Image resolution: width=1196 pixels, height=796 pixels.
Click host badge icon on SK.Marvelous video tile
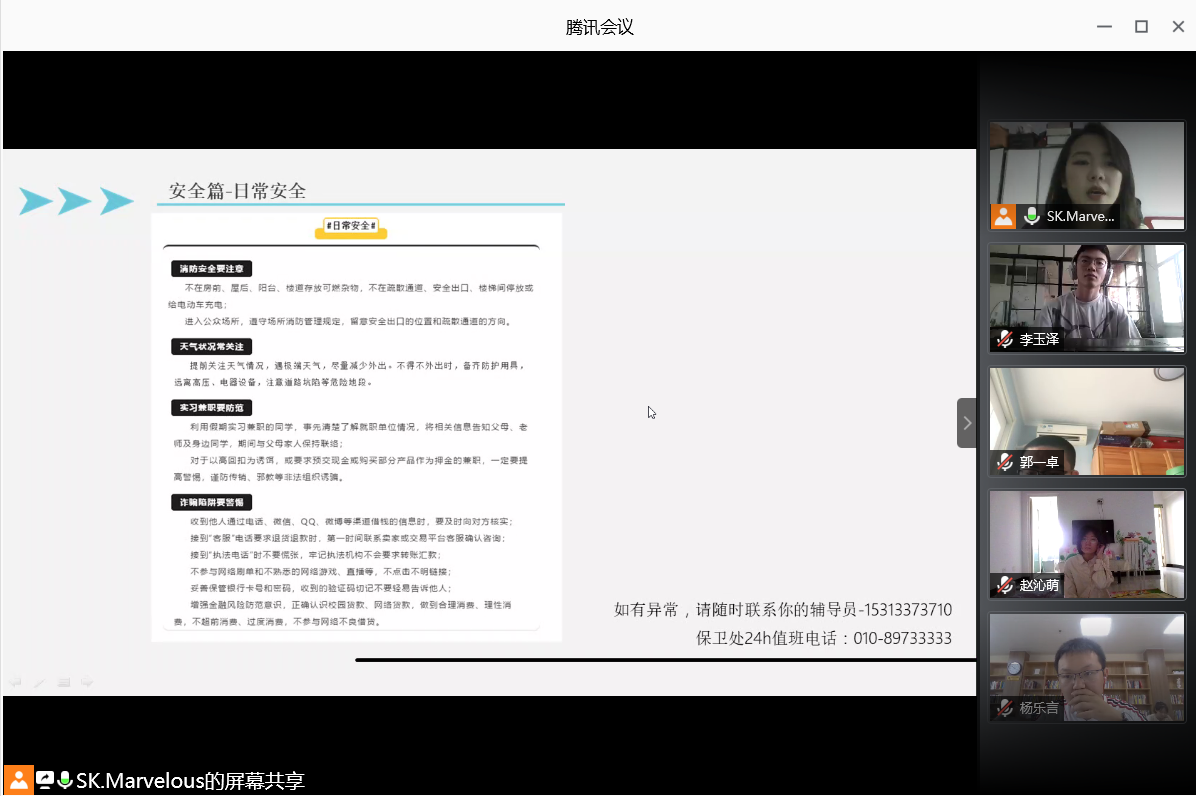tap(1003, 216)
